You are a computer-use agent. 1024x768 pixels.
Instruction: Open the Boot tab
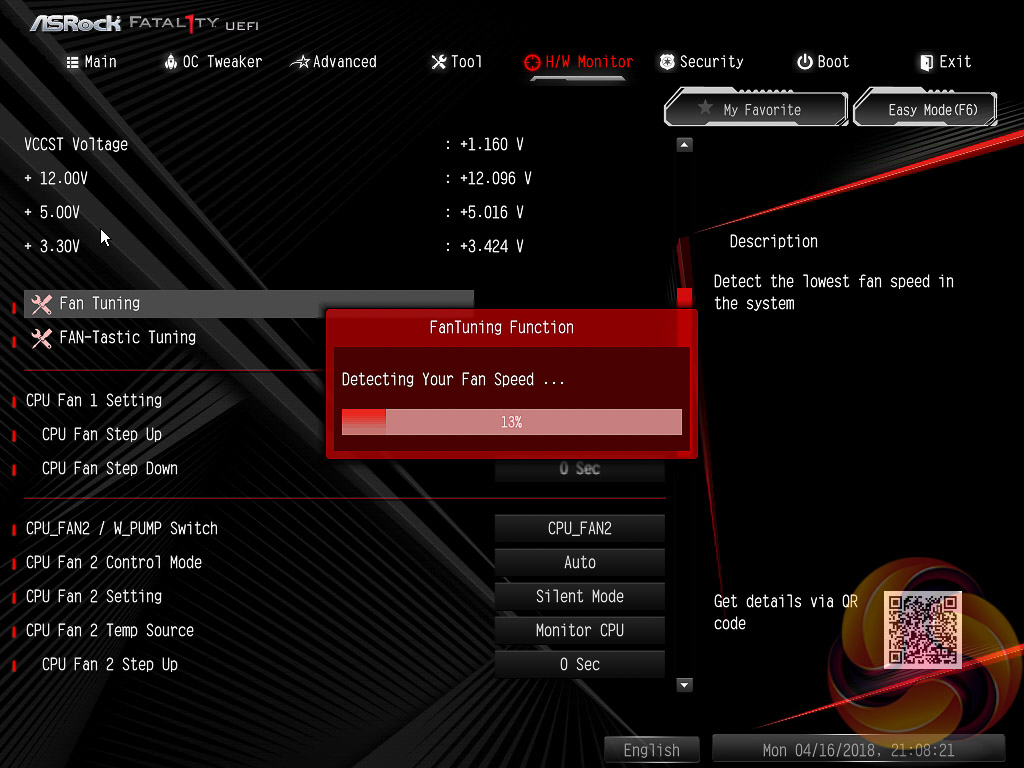click(x=823, y=62)
